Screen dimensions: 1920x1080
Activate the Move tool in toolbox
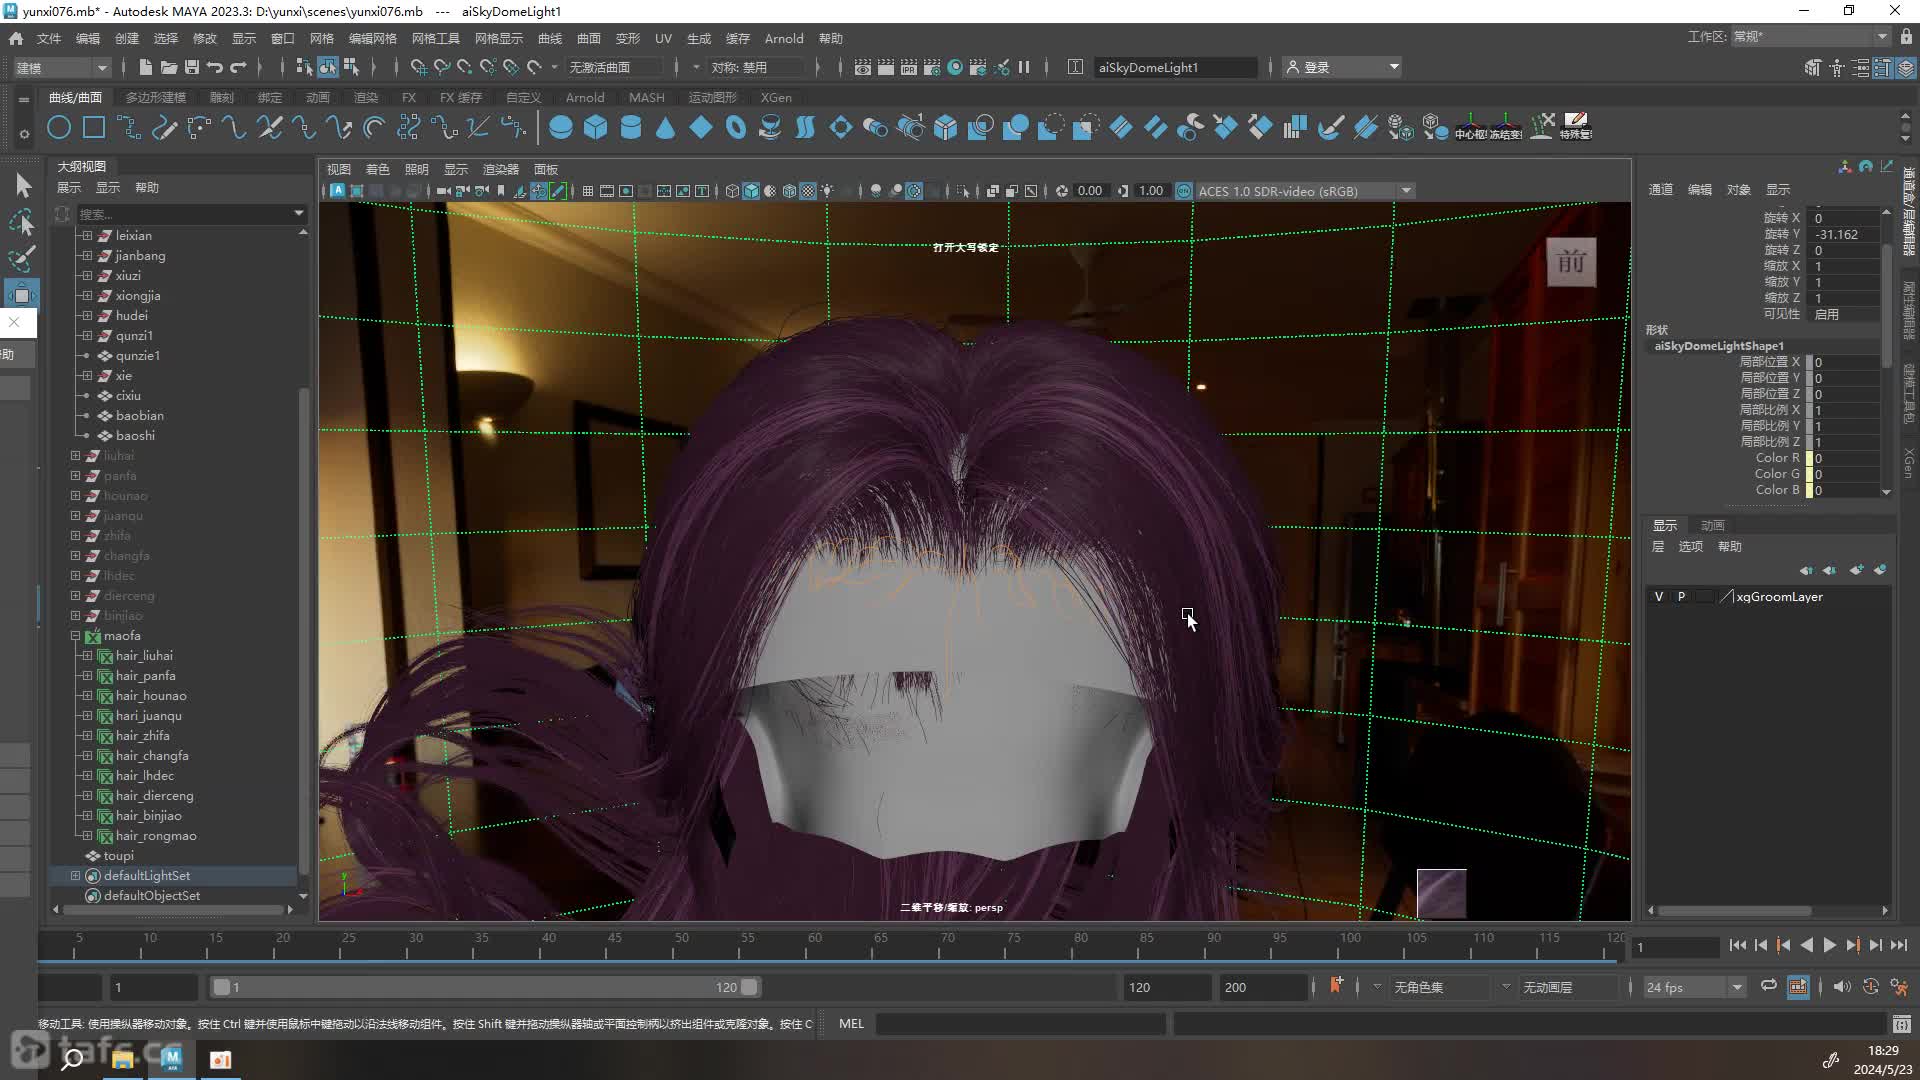point(22,294)
